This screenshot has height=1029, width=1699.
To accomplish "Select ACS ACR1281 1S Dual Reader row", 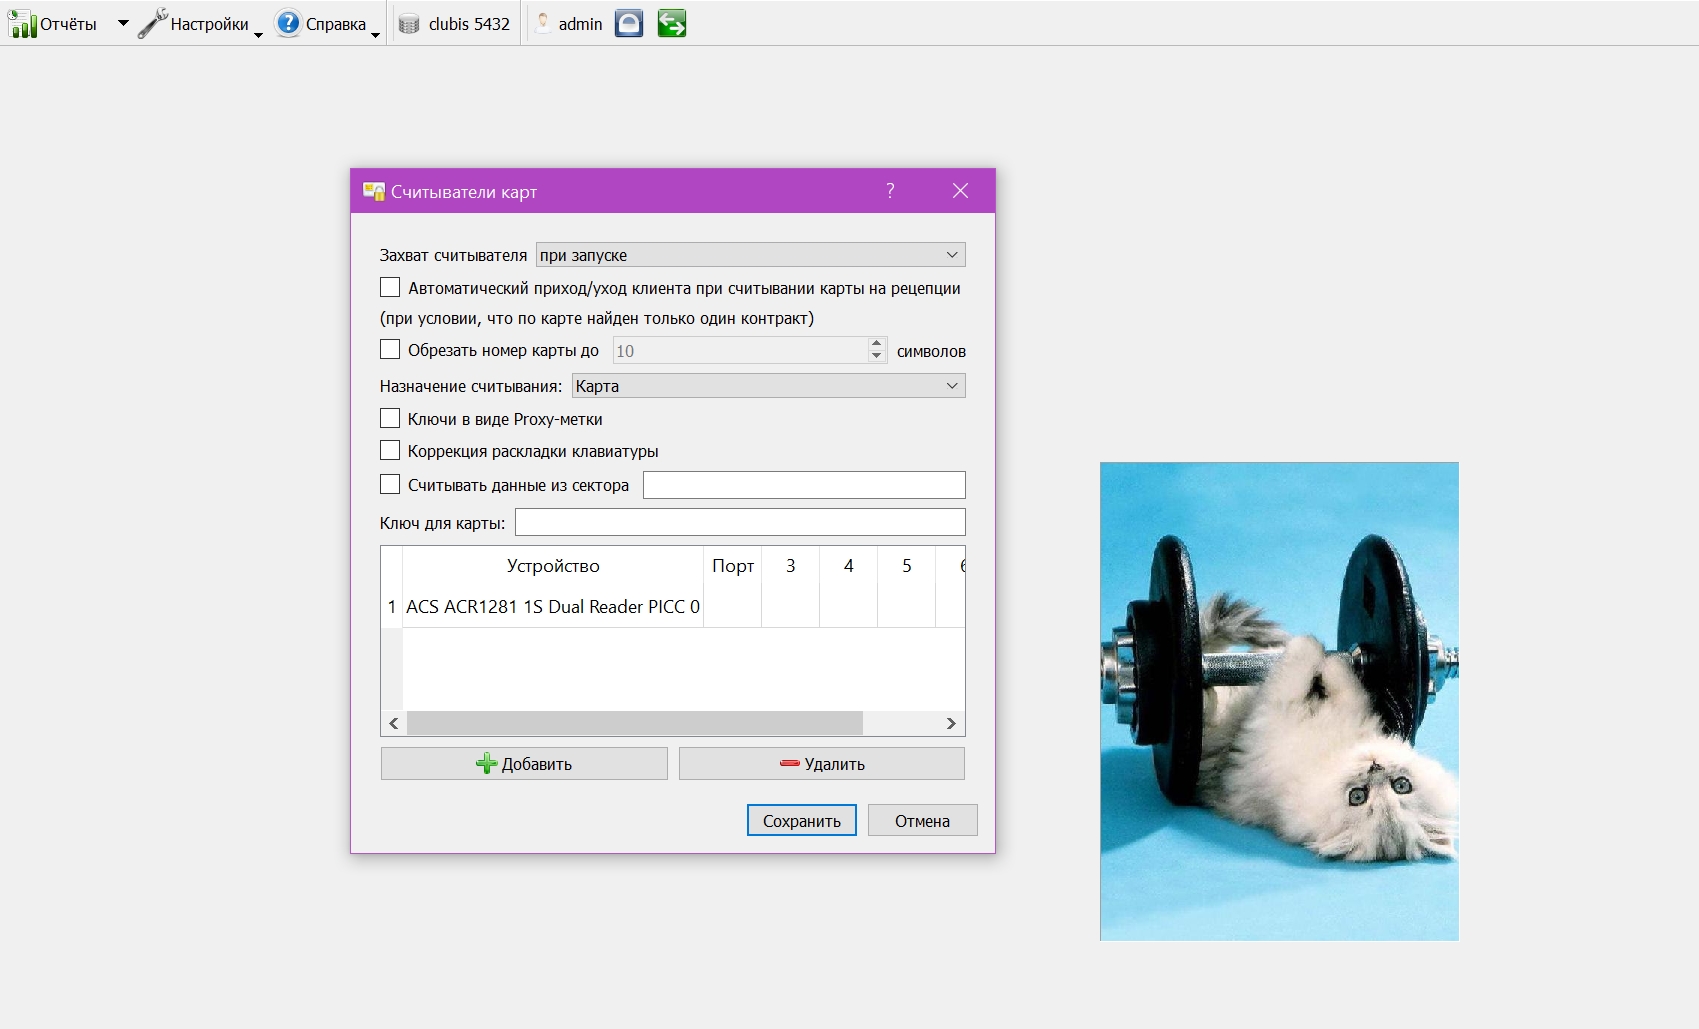I will (x=553, y=607).
